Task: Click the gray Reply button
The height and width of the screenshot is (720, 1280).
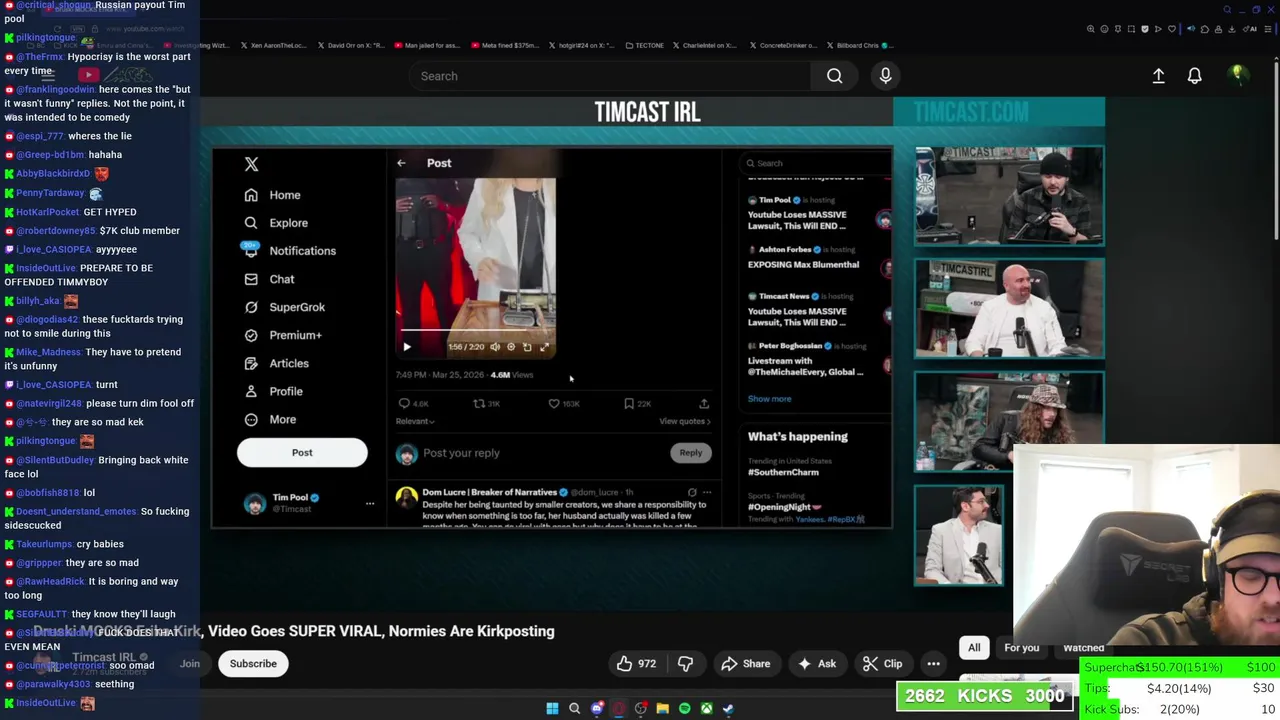Action: (691, 453)
